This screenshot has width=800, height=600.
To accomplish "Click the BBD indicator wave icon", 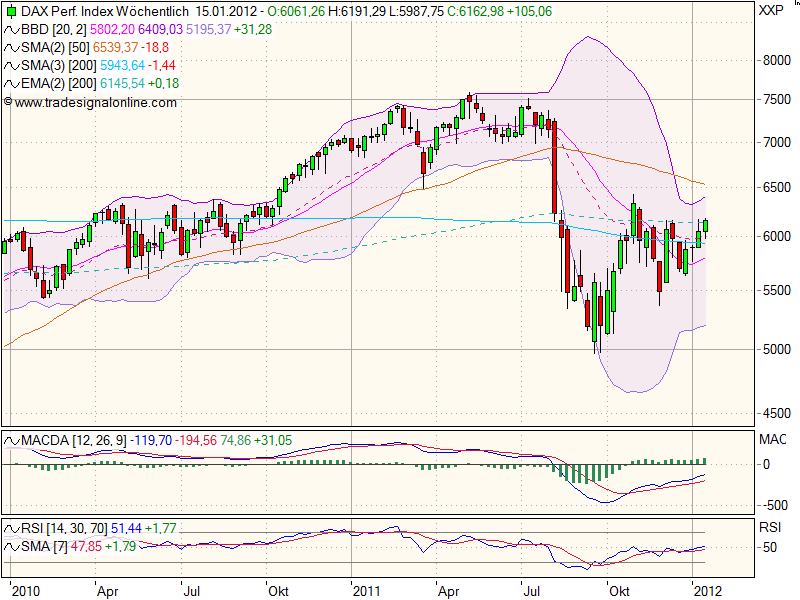I will point(11,30).
